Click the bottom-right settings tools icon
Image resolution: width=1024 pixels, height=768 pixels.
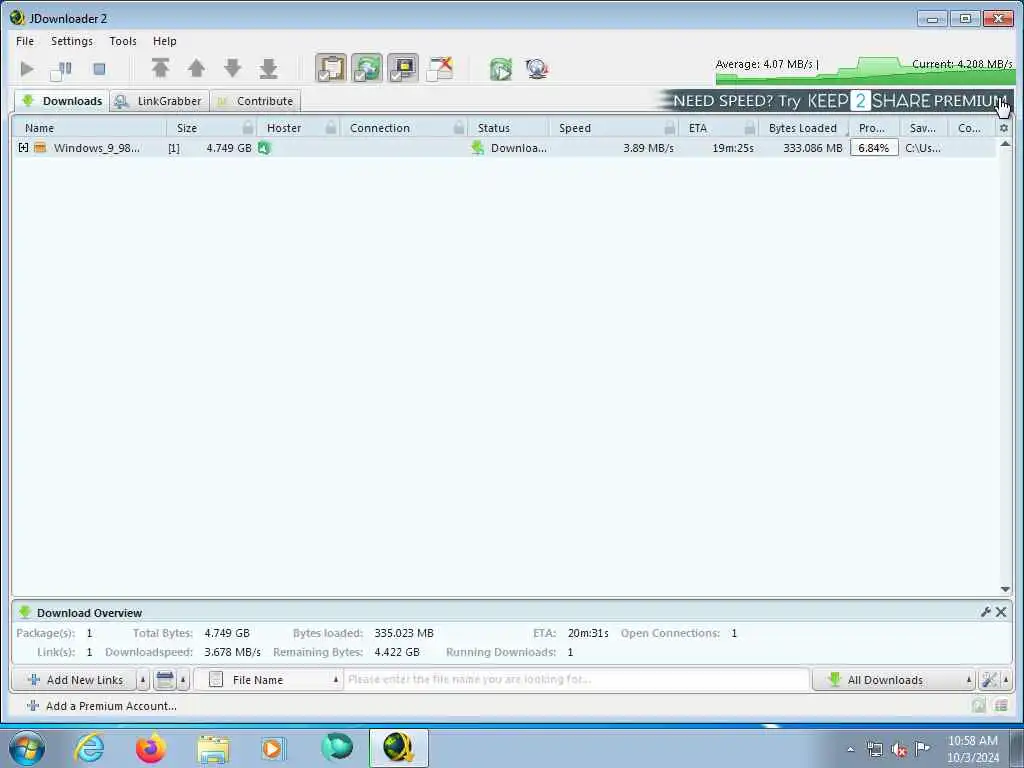point(989,680)
